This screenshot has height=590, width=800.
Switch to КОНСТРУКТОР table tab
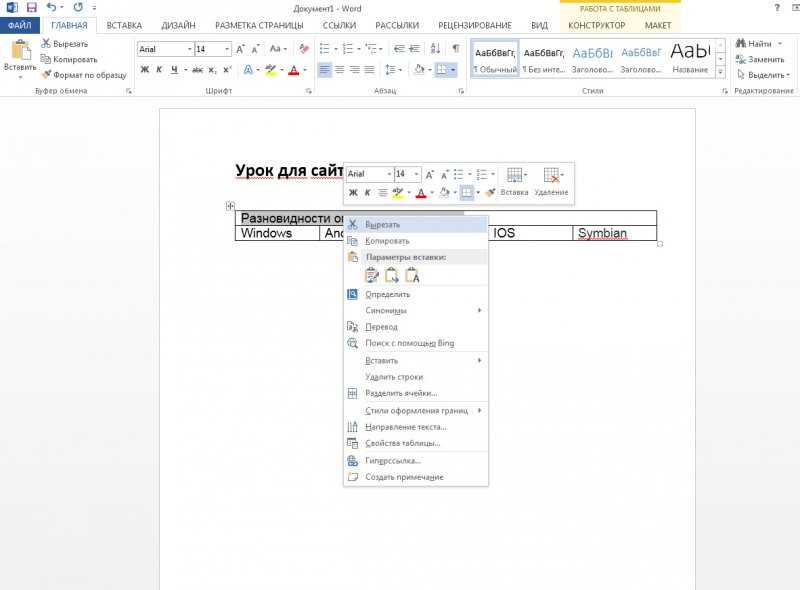click(x=596, y=25)
